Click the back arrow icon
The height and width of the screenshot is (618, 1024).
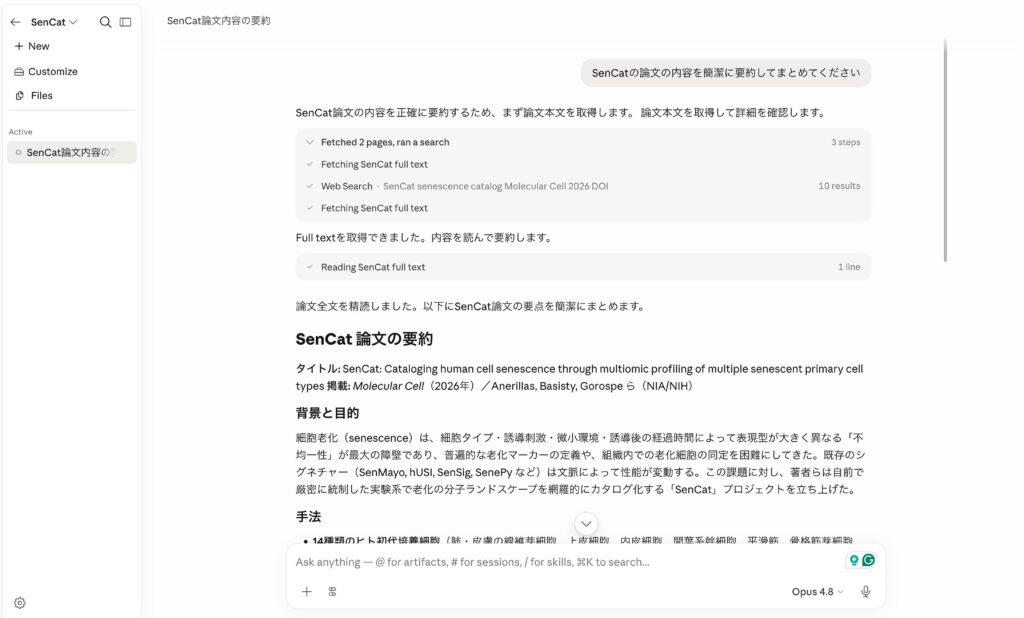point(16,22)
